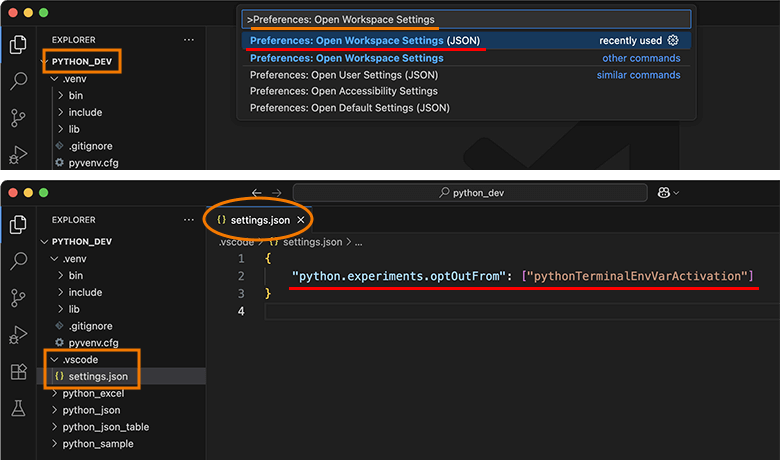Click Explorer more actions ellipsis in bottom window
The image size is (780, 460).
click(x=189, y=220)
